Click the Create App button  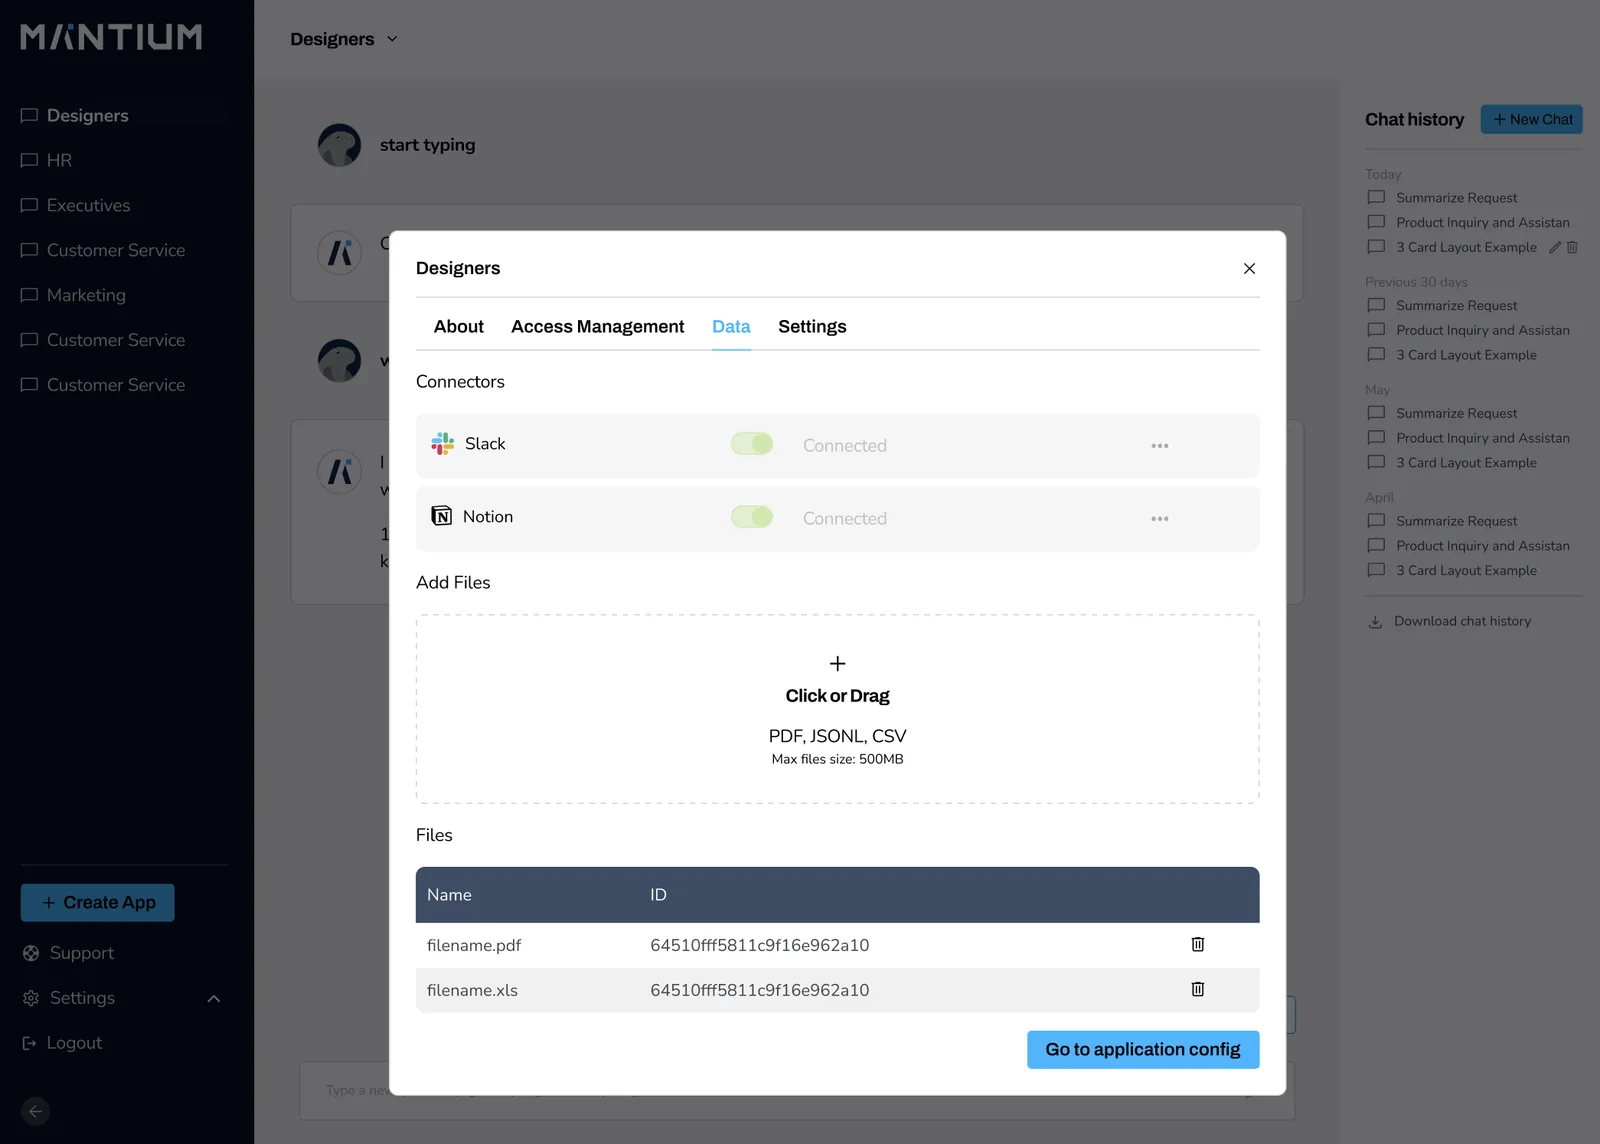tap(98, 903)
